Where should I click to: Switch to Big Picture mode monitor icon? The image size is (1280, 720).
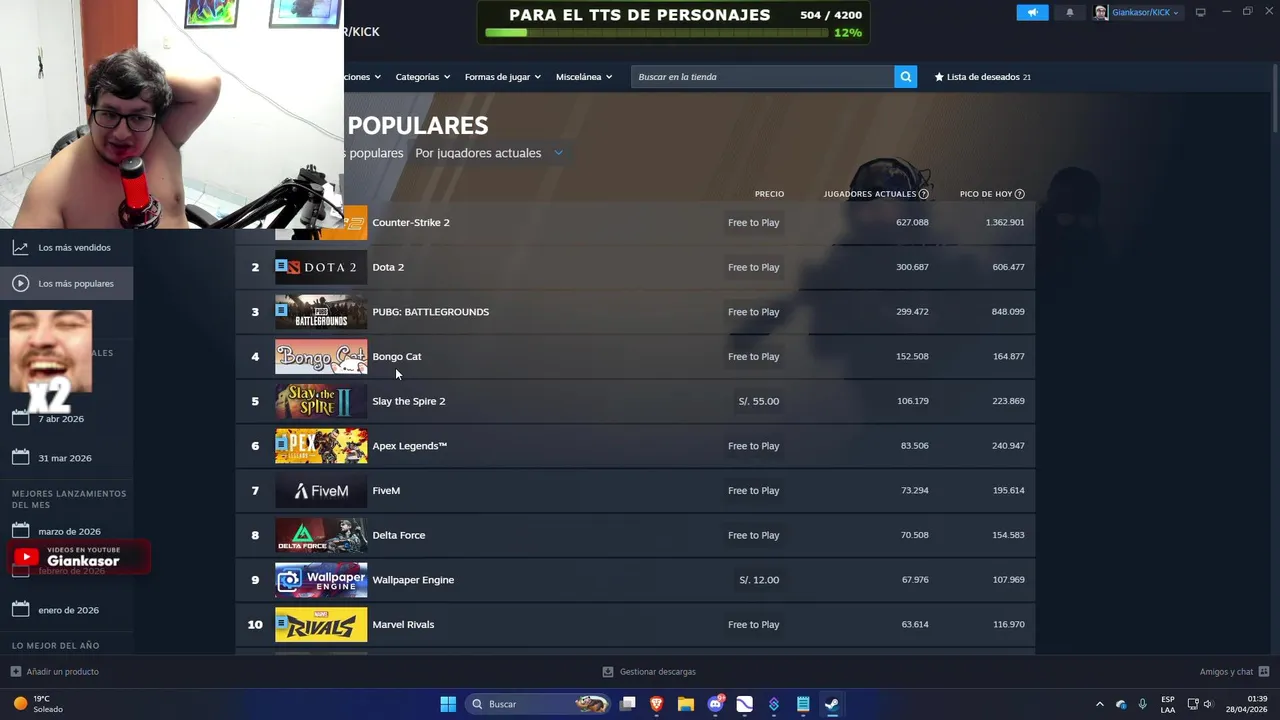coord(1201,13)
